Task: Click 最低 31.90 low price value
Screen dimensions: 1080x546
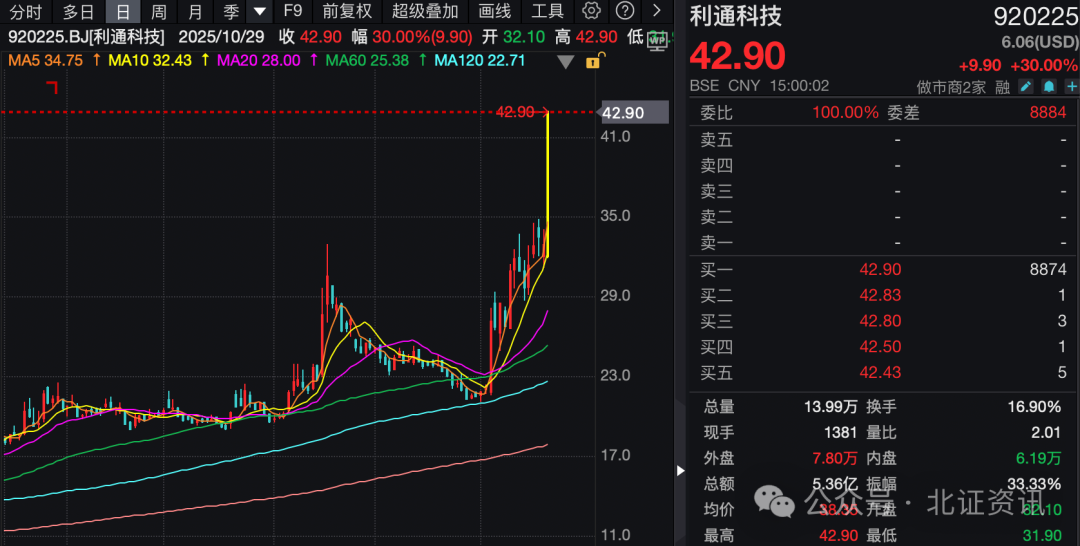Action: click(1041, 536)
